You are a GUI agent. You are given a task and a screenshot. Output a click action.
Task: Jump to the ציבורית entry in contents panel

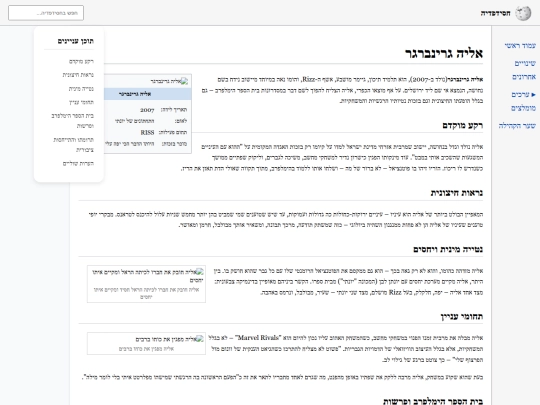point(73,145)
